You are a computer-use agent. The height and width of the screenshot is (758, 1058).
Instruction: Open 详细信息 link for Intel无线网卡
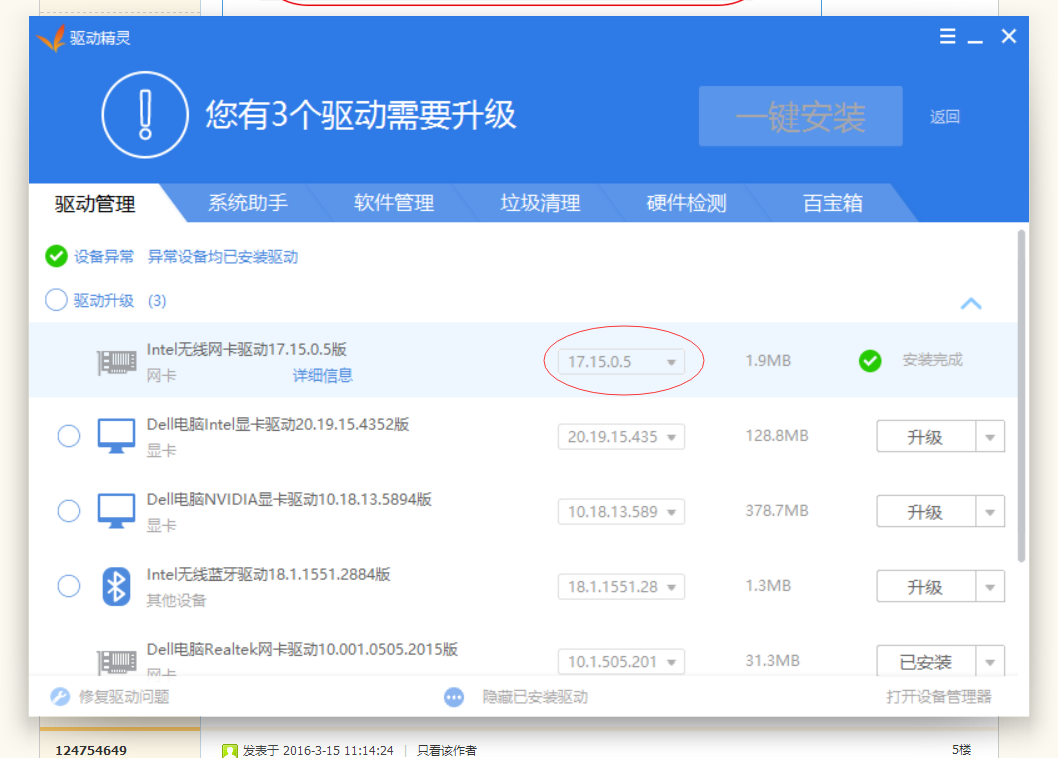323,375
